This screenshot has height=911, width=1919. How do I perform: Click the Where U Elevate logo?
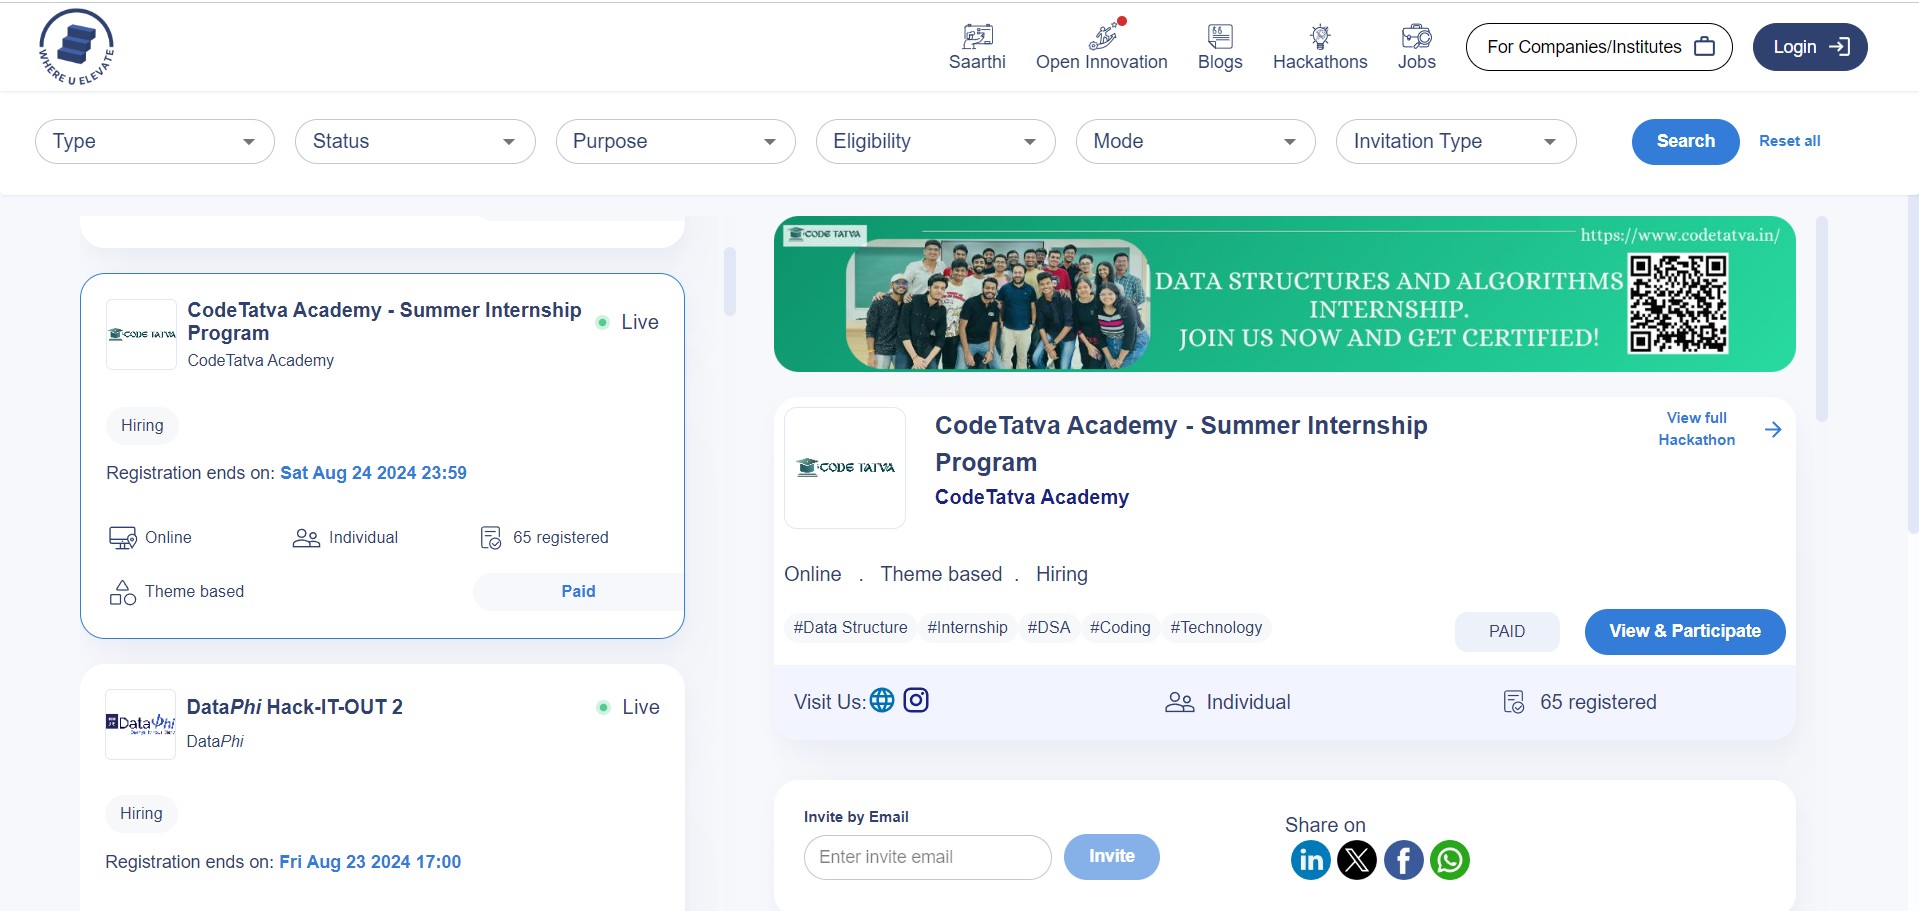click(x=76, y=47)
